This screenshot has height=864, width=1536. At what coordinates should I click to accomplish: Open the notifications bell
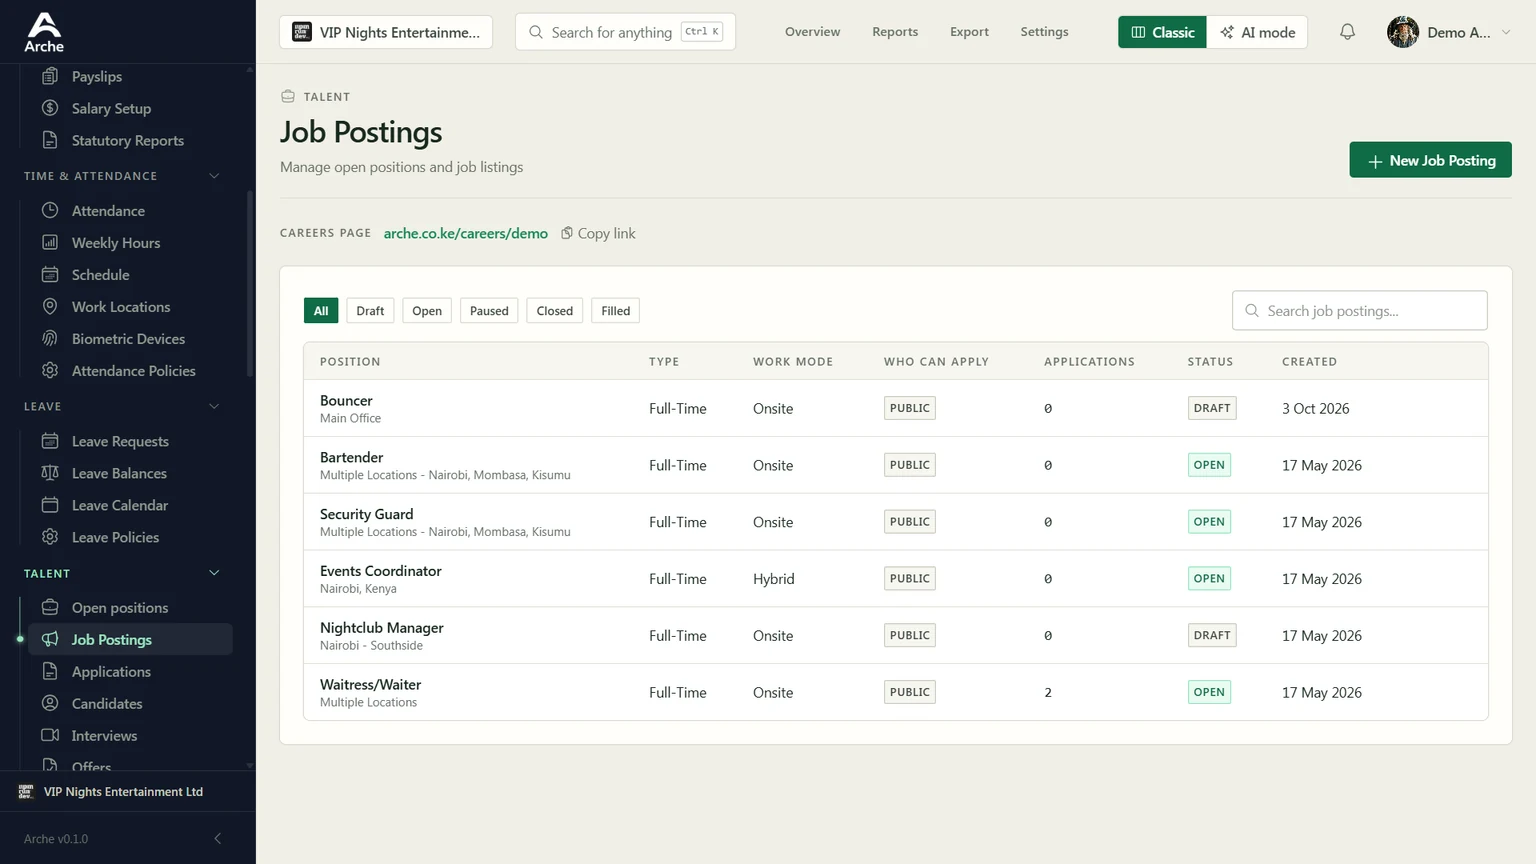[x=1347, y=32]
